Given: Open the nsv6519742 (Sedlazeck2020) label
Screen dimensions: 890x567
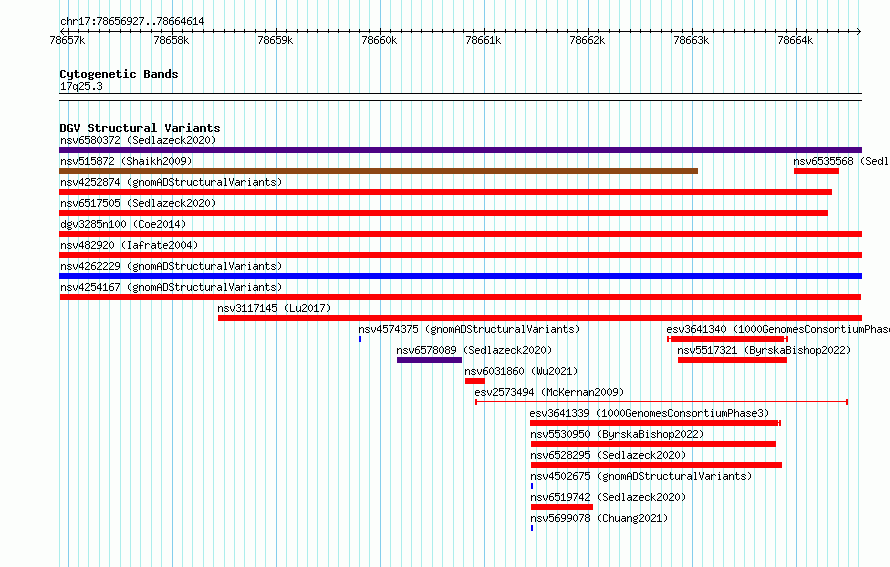Looking at the screenshot, I should pyautogui.click(x=608, y=497).
